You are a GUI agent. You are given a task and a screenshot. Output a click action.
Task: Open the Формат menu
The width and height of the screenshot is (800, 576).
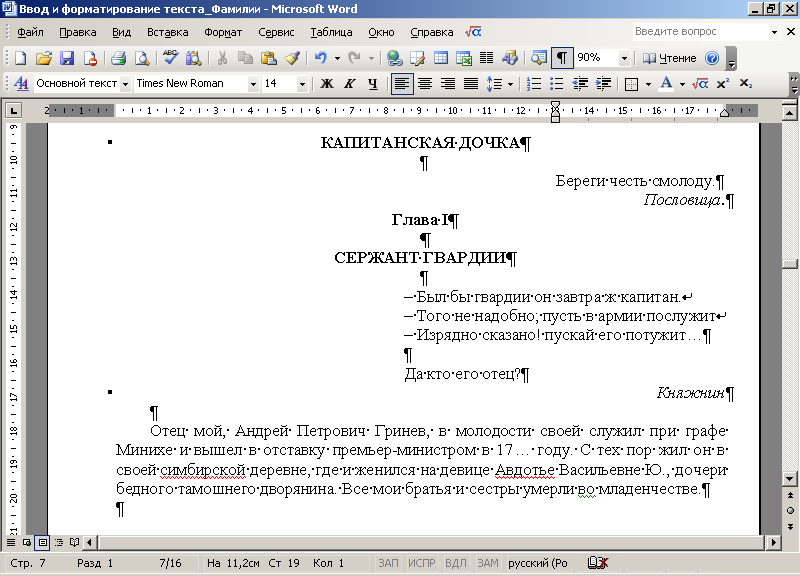point(223,32)
